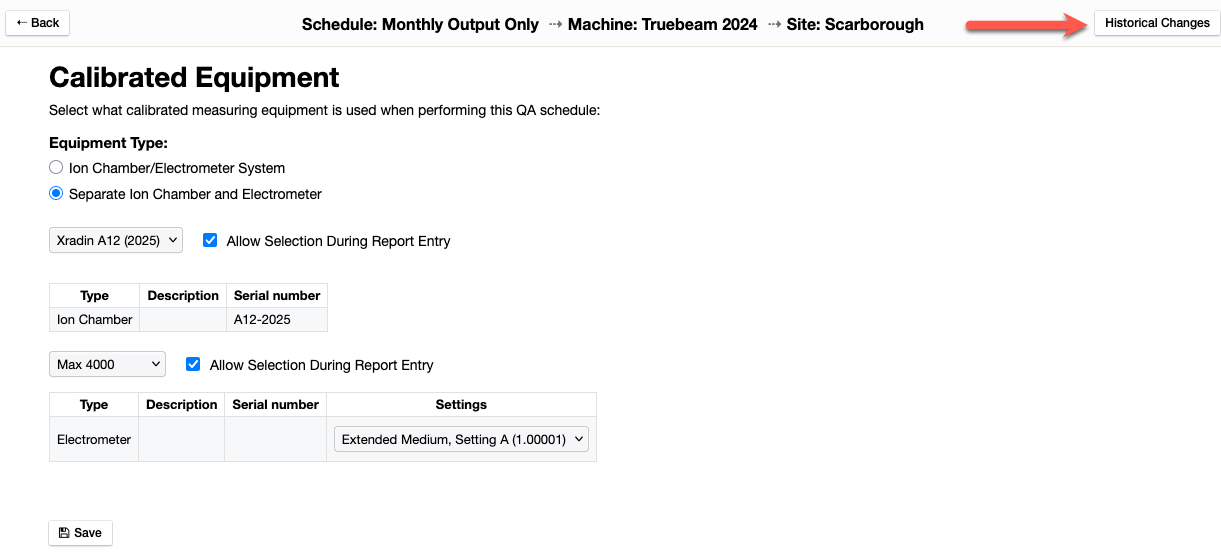Click Schedule: Monthly Output Only breadcrumb

[x=420, y=24]
